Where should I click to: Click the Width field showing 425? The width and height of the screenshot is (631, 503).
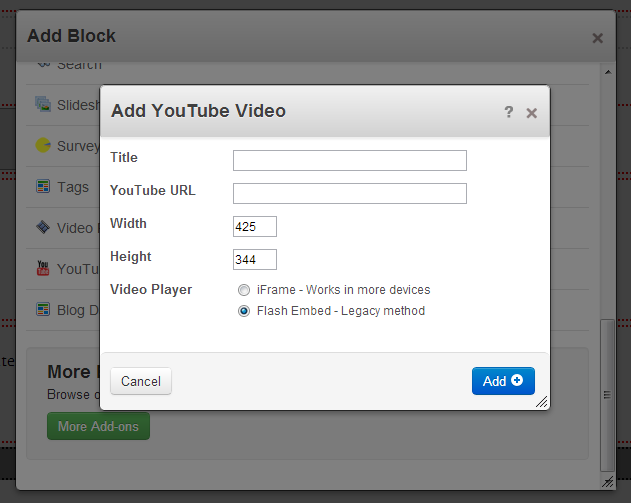pos(254,226)
